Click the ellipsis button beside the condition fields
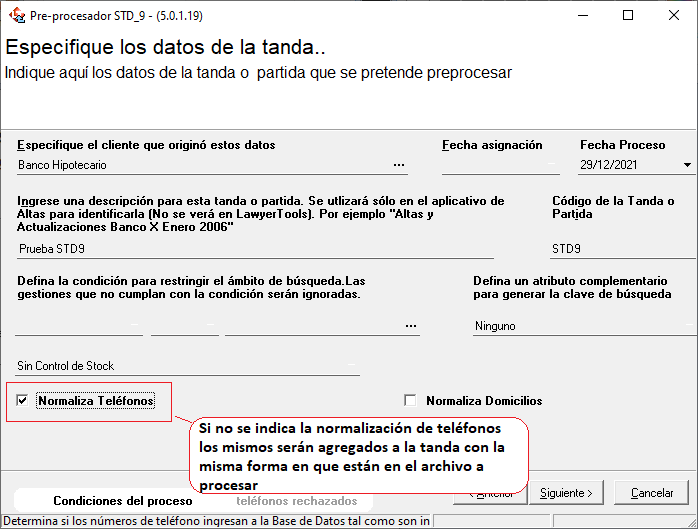 click(x=411, y=326)
